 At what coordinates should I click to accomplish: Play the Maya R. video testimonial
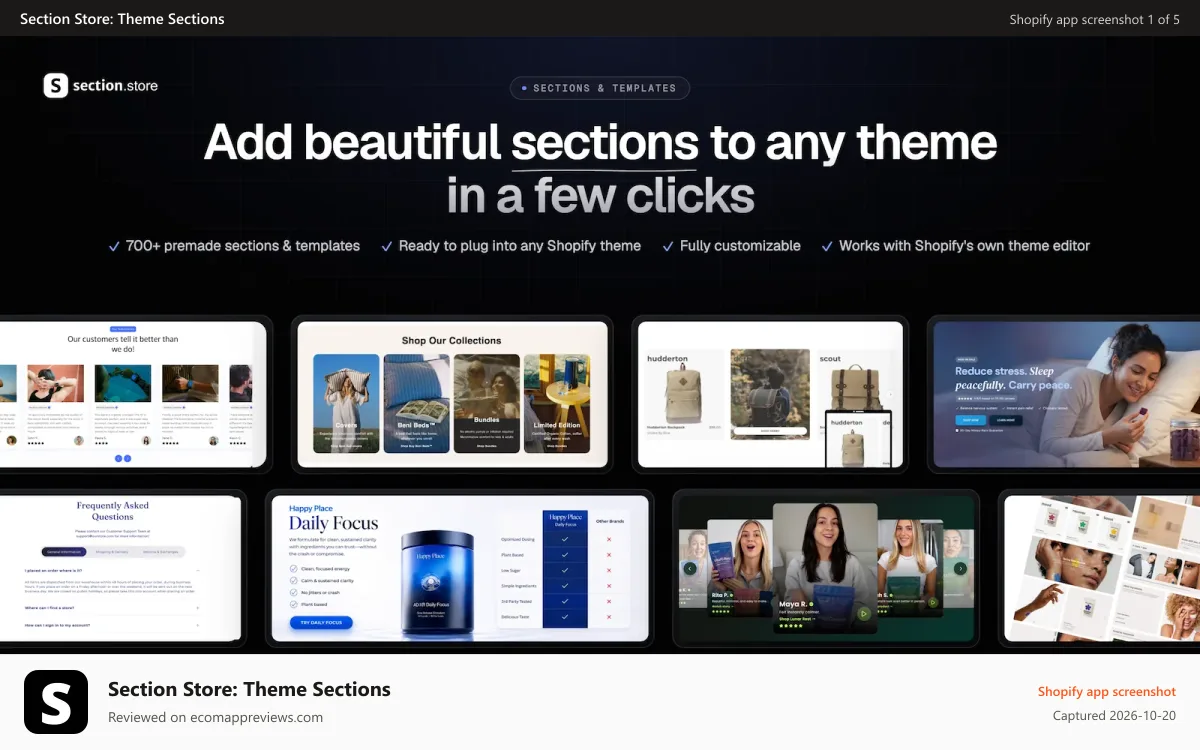(x=864, y=614)
